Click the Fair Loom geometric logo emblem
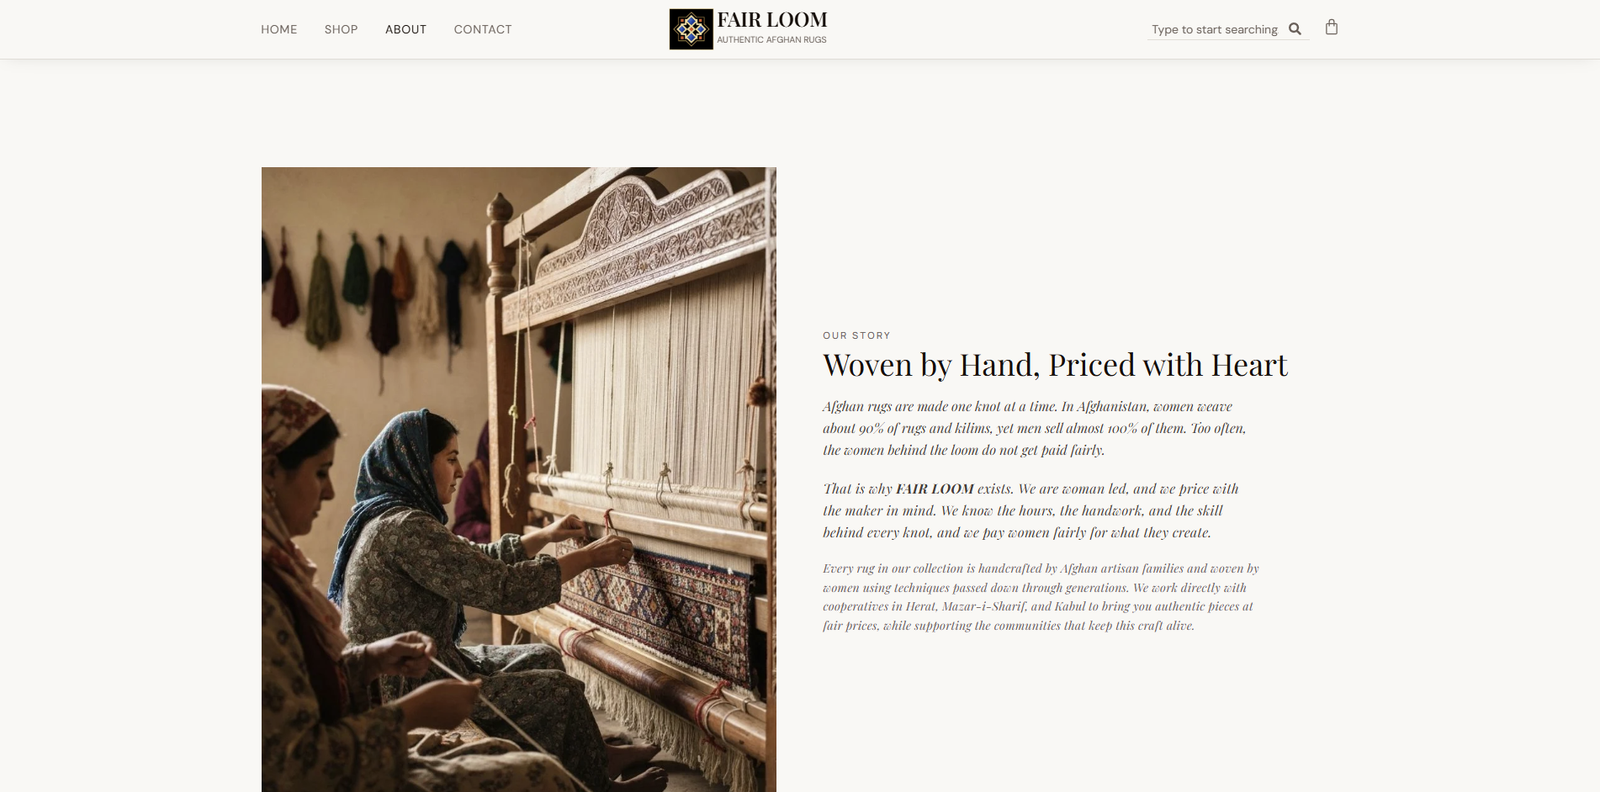The height and width of the screenshot is (792, 1600). 691,29
